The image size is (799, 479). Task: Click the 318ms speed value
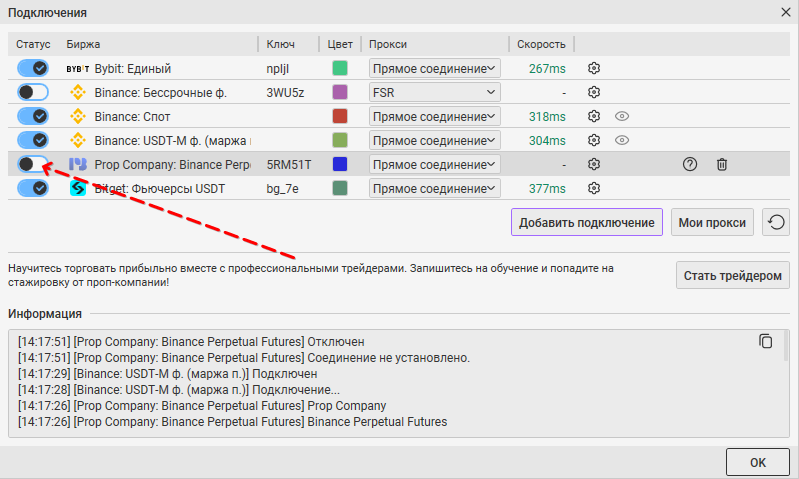pos(547,116)
